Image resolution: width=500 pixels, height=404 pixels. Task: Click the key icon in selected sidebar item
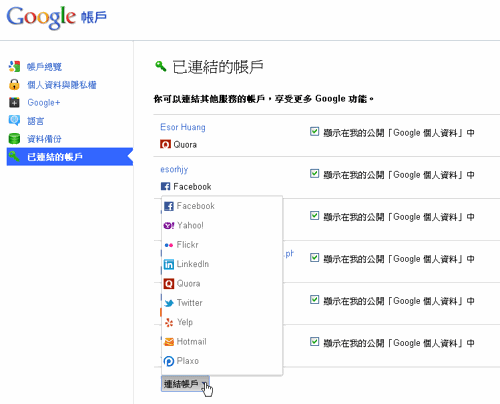tap(14, 156)
